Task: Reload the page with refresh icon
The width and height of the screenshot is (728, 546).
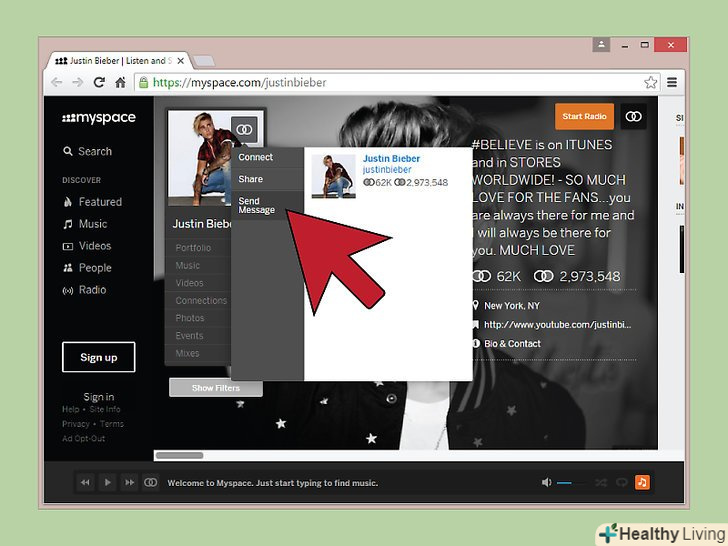Action: [x=99, y=83]
